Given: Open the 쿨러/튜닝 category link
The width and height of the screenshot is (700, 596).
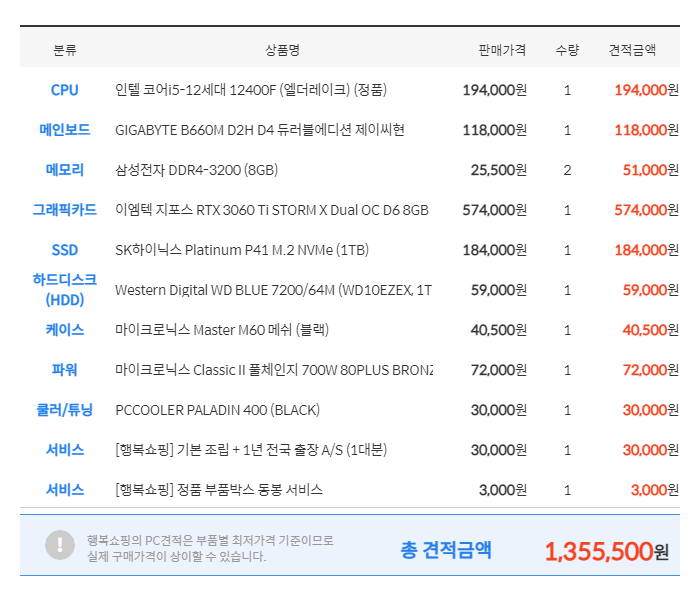Looking at the screenshot, I should click(65, 410).
